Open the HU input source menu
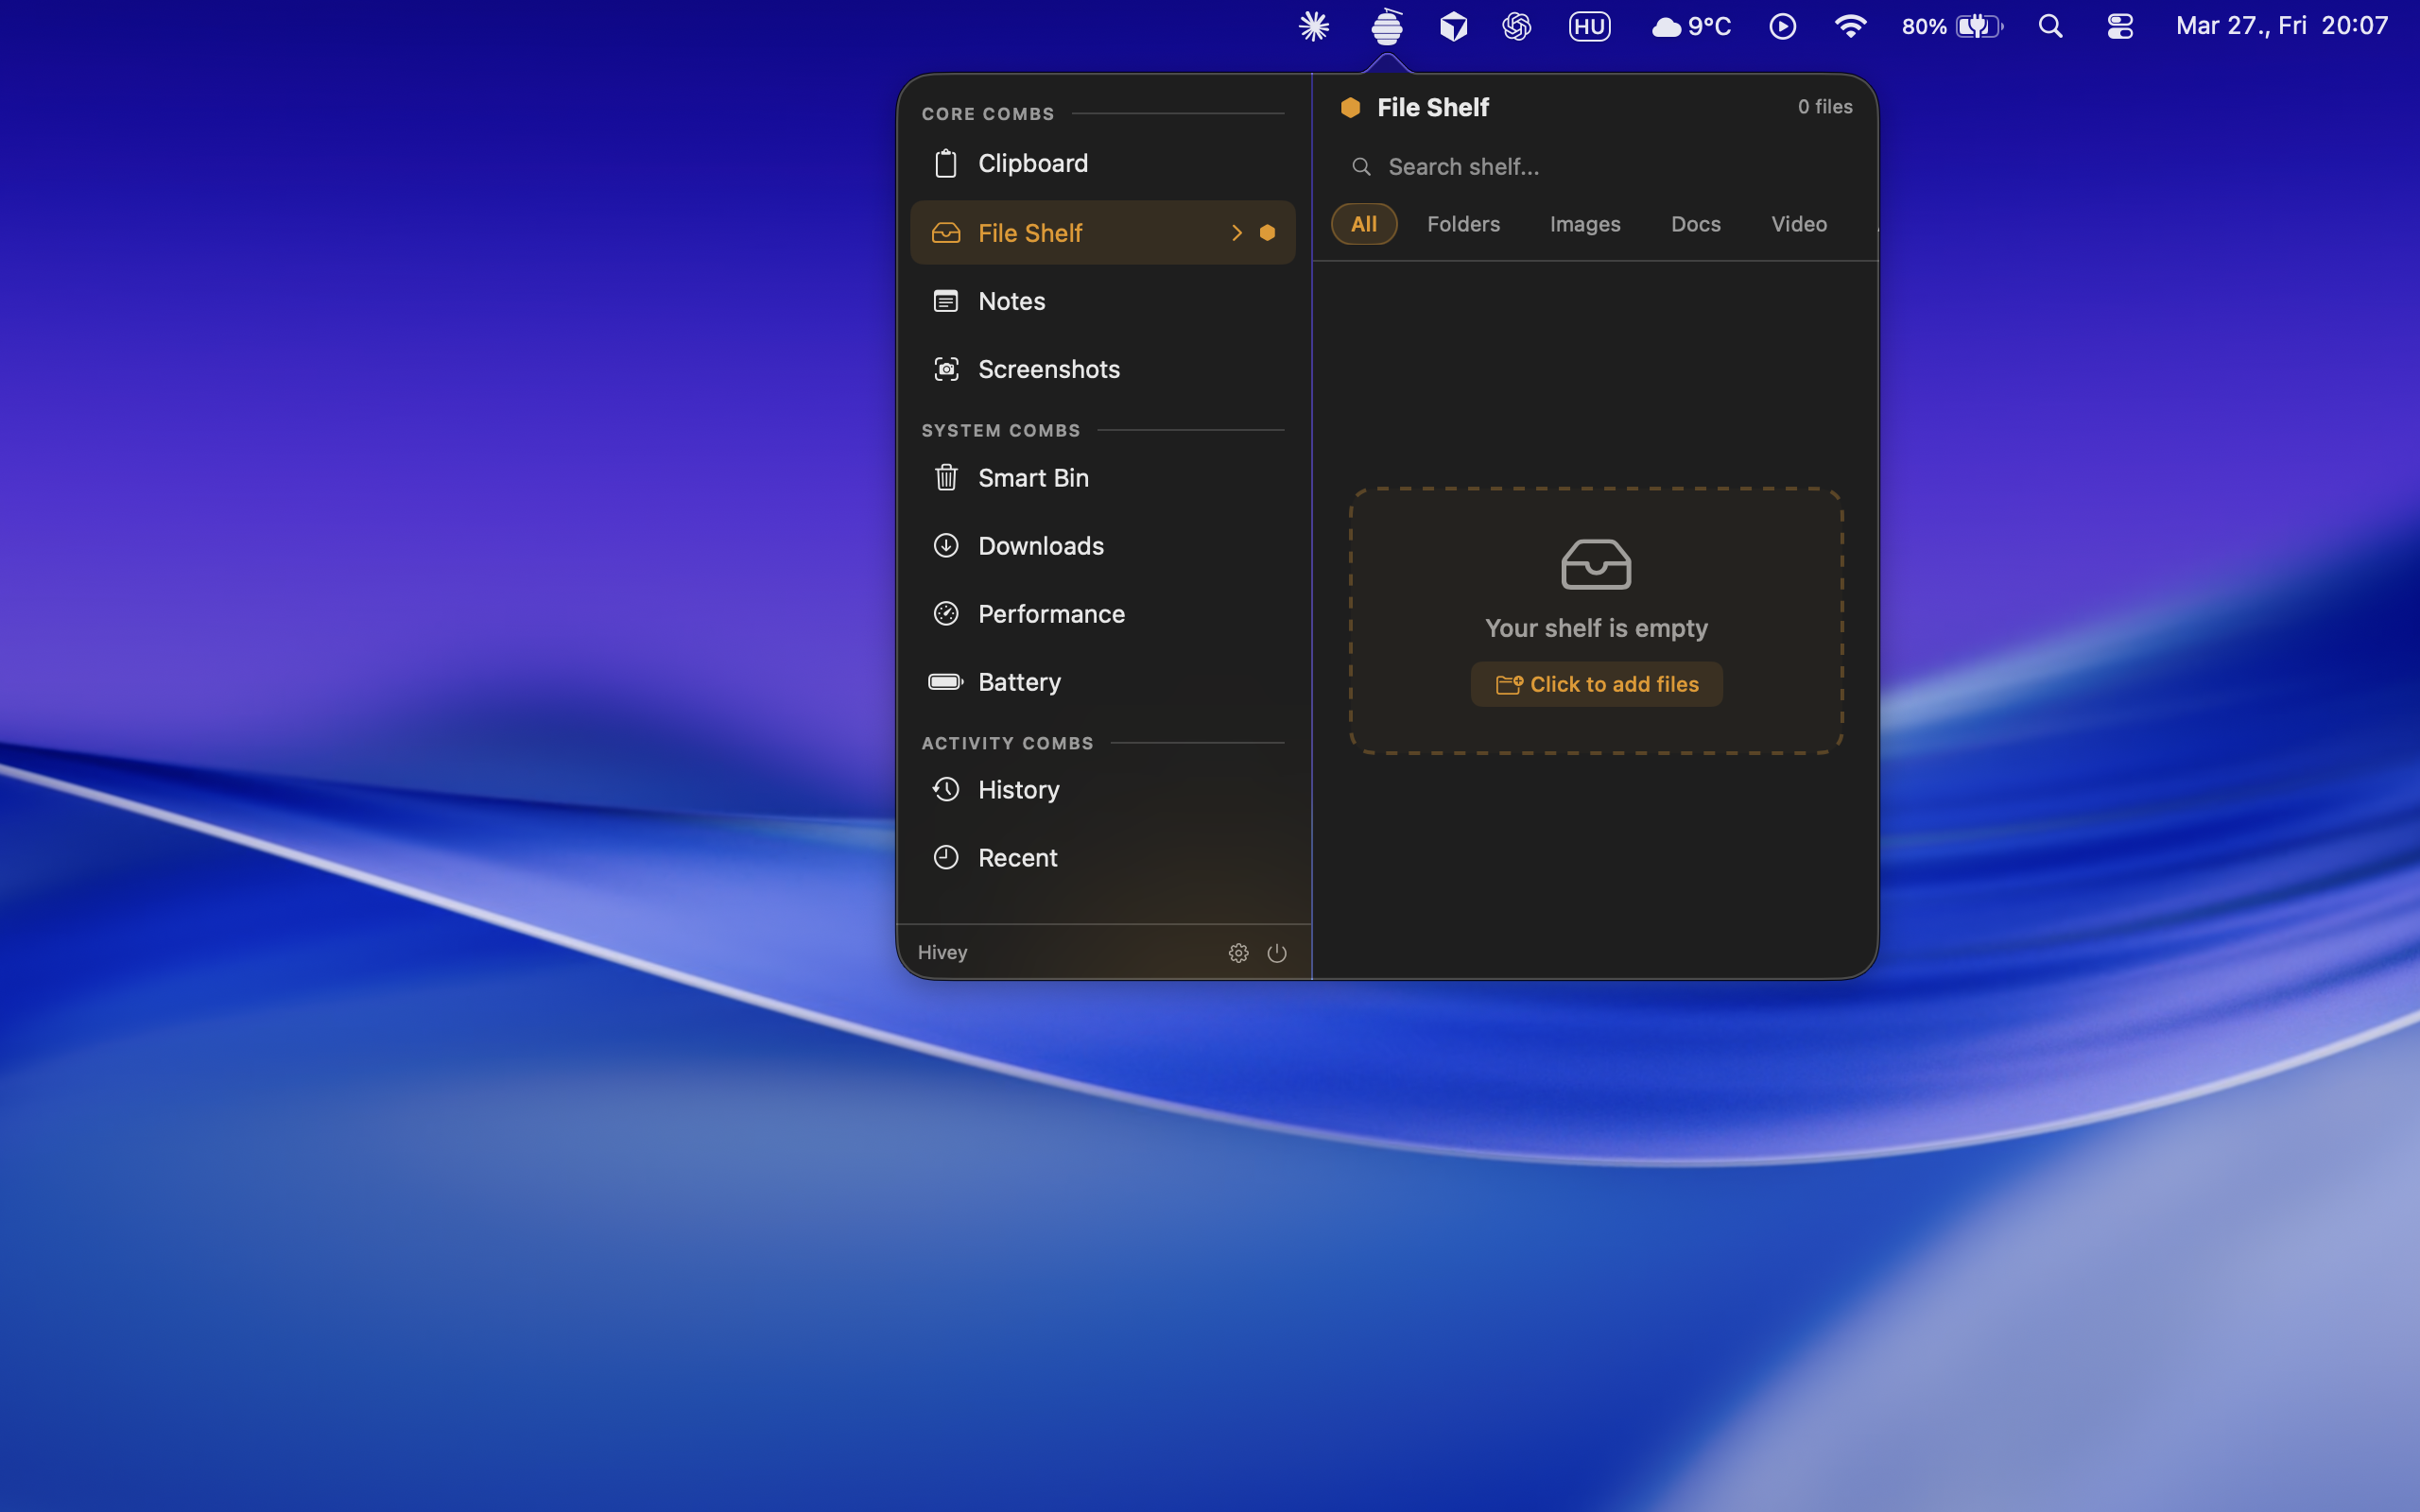Viewport: 2420px width, 1512px height. pyautogui.click(x=1589, y=27)
